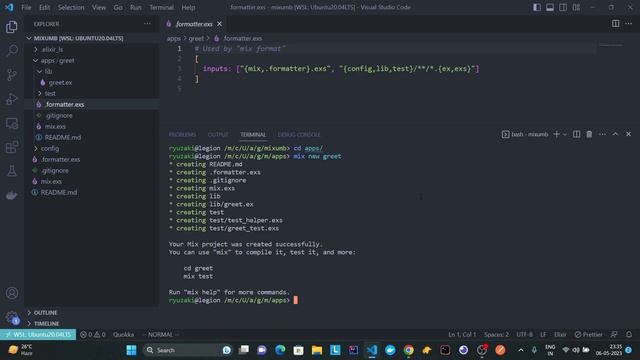
Task: Change encoding UTF-8 in status bar
Action: pos(524,335)
